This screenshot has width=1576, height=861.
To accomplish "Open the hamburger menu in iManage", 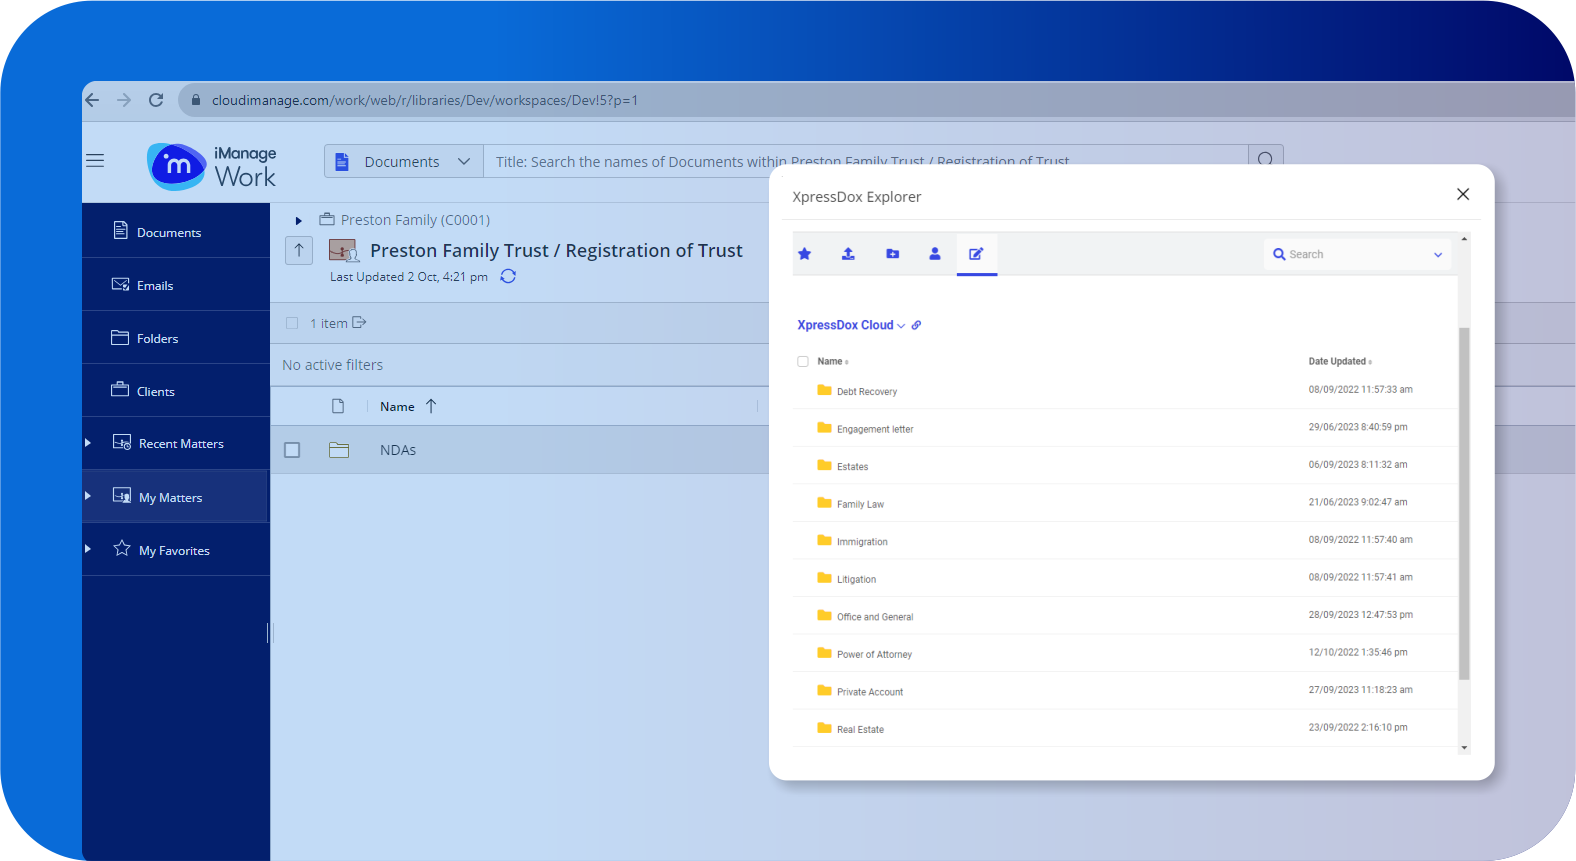I will (95, 161).
